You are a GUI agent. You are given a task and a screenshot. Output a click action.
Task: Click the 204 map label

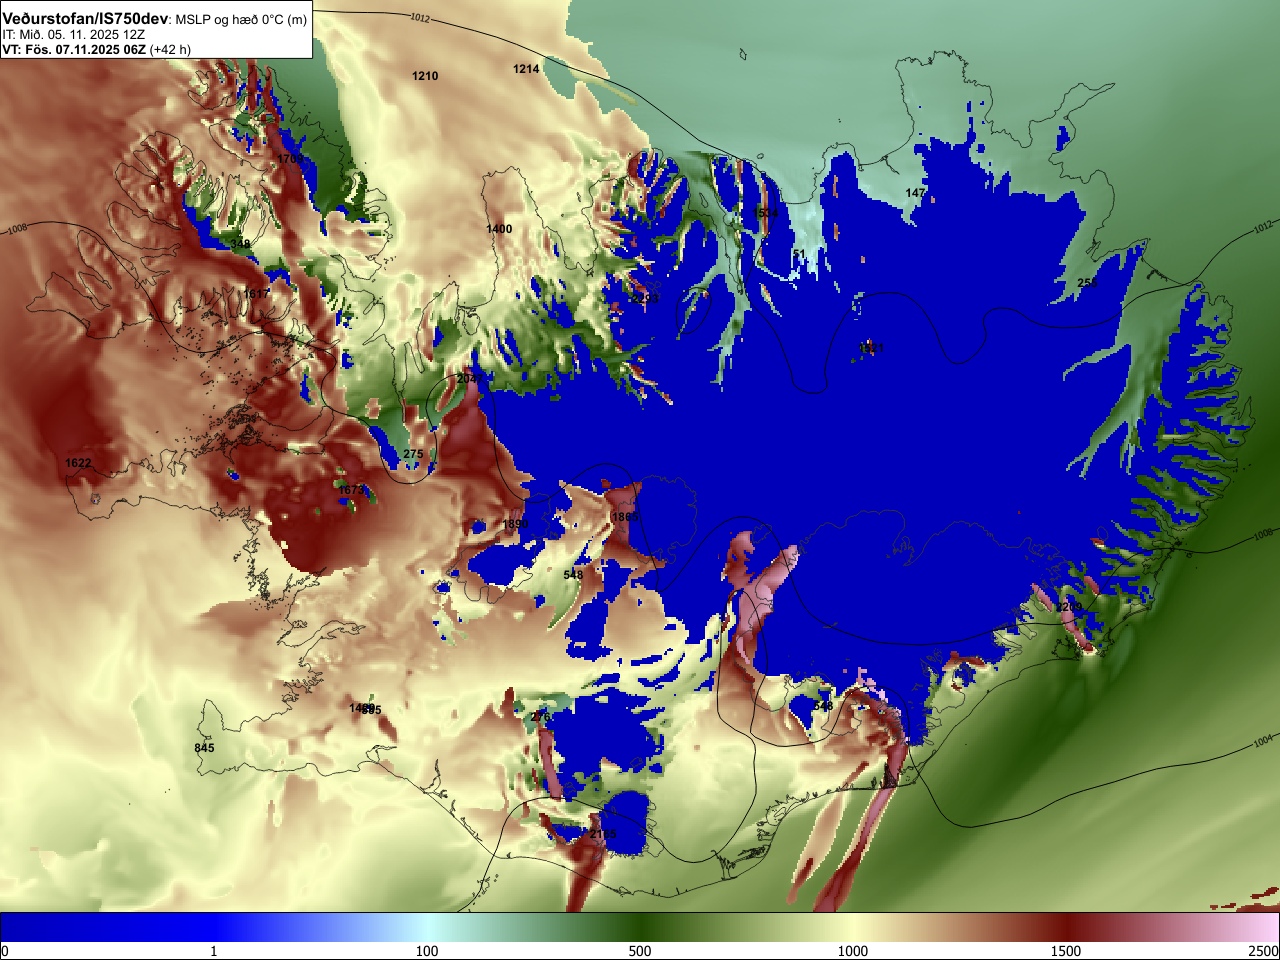[467, 379]
